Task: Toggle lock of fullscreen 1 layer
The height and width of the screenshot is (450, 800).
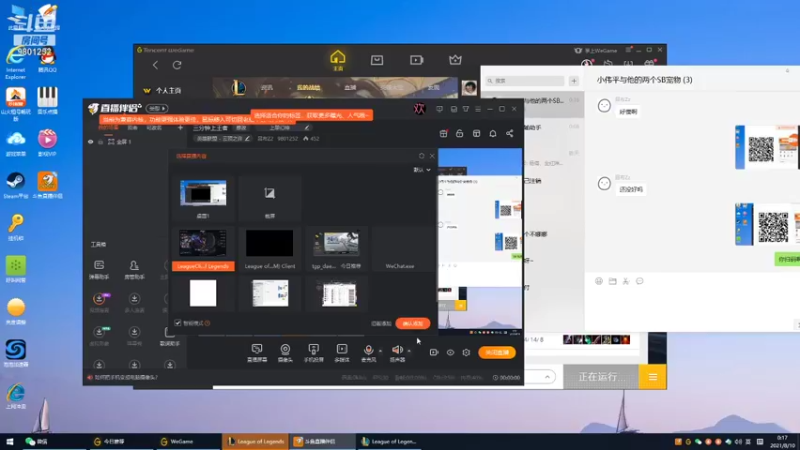Action: click(x=101, y=142)
